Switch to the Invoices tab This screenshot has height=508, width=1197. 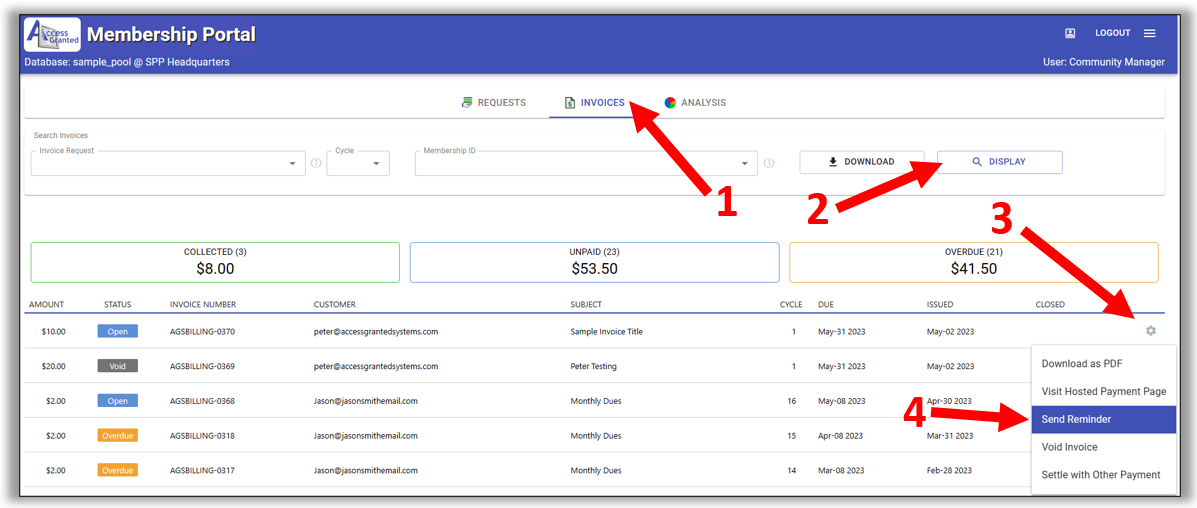tap(594, 103)
